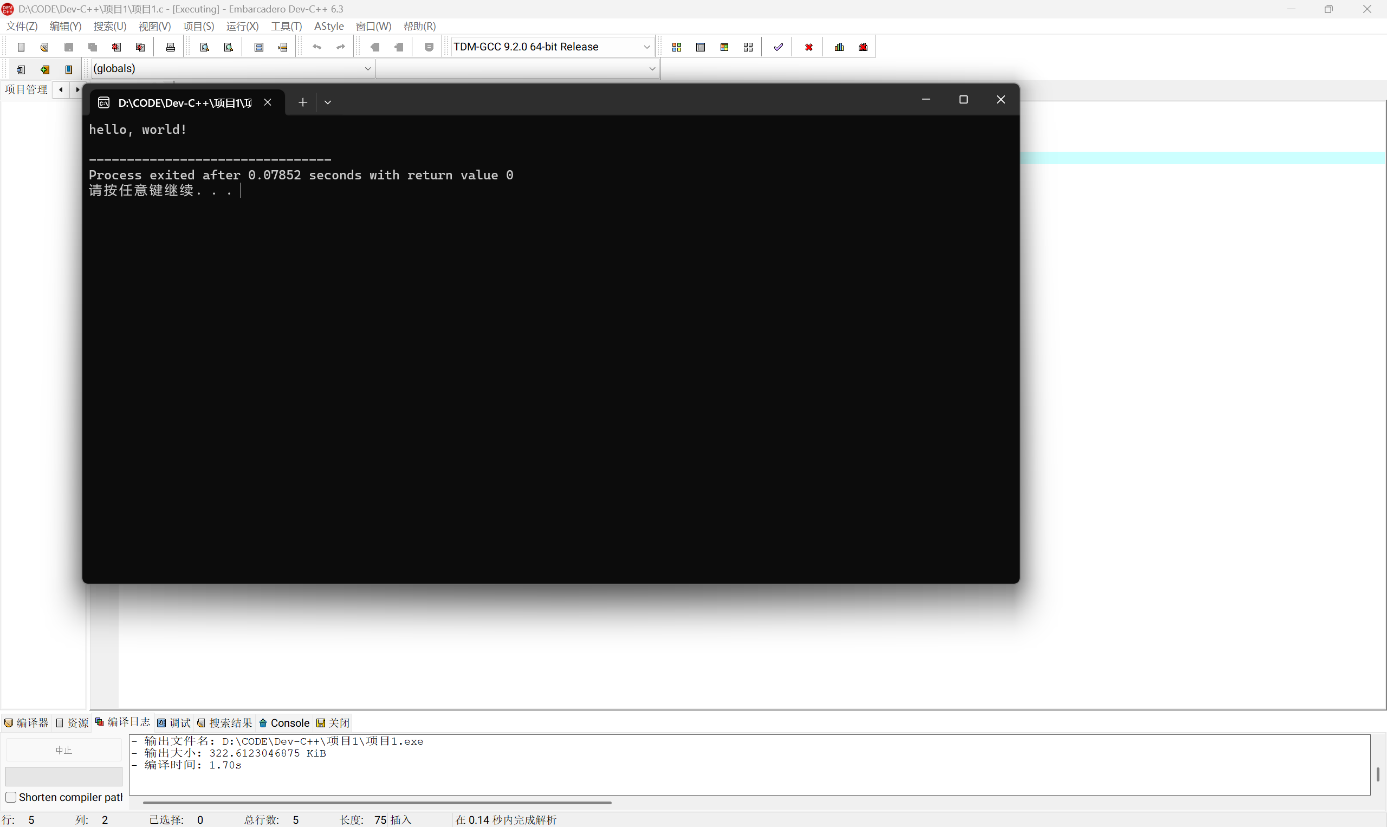The height and width of the screenshot is (827, 1387).
Task: Click the Find toolbar icon
Action: pyautogui.click(x=204, y=47)
